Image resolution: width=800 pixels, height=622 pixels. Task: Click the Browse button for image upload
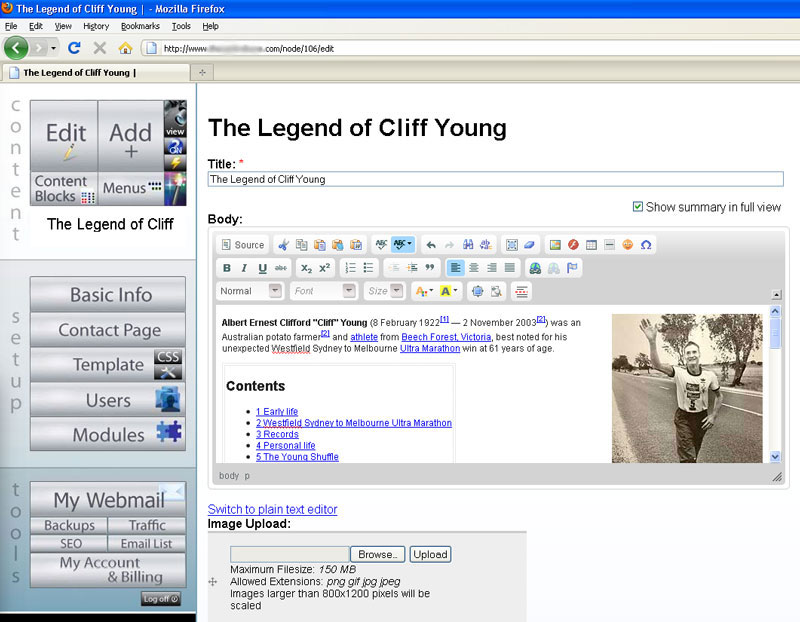pyautogui.click(x=378, y=554)
